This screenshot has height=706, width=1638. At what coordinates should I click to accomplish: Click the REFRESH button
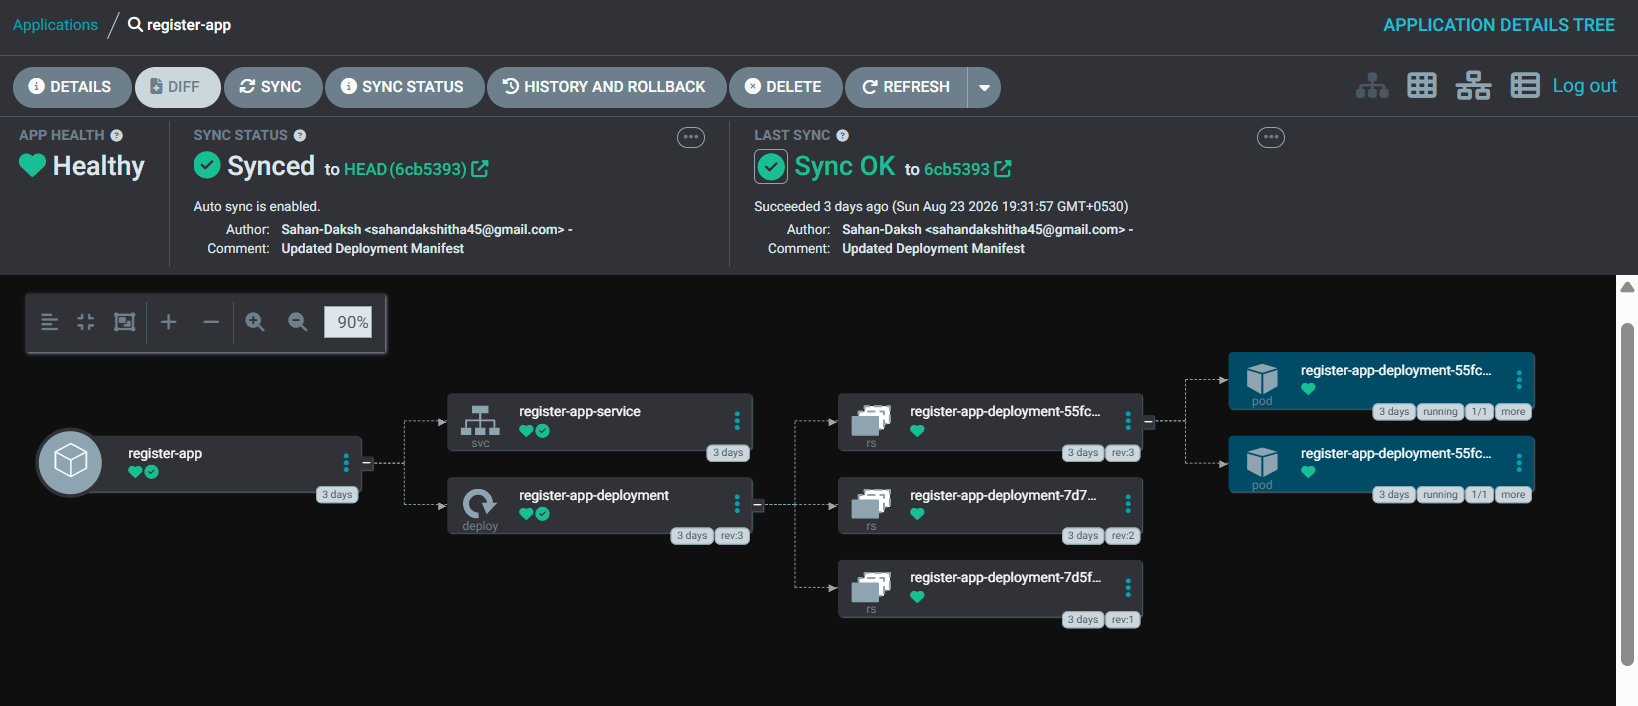[906, 87]
